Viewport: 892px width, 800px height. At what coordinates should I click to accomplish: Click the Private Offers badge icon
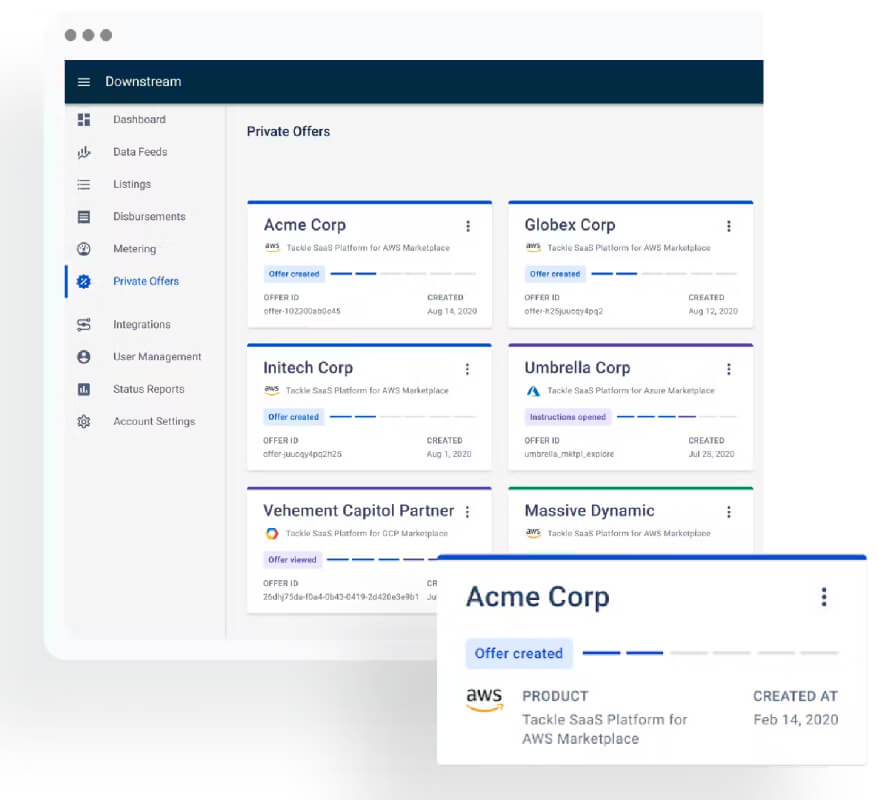84,281
